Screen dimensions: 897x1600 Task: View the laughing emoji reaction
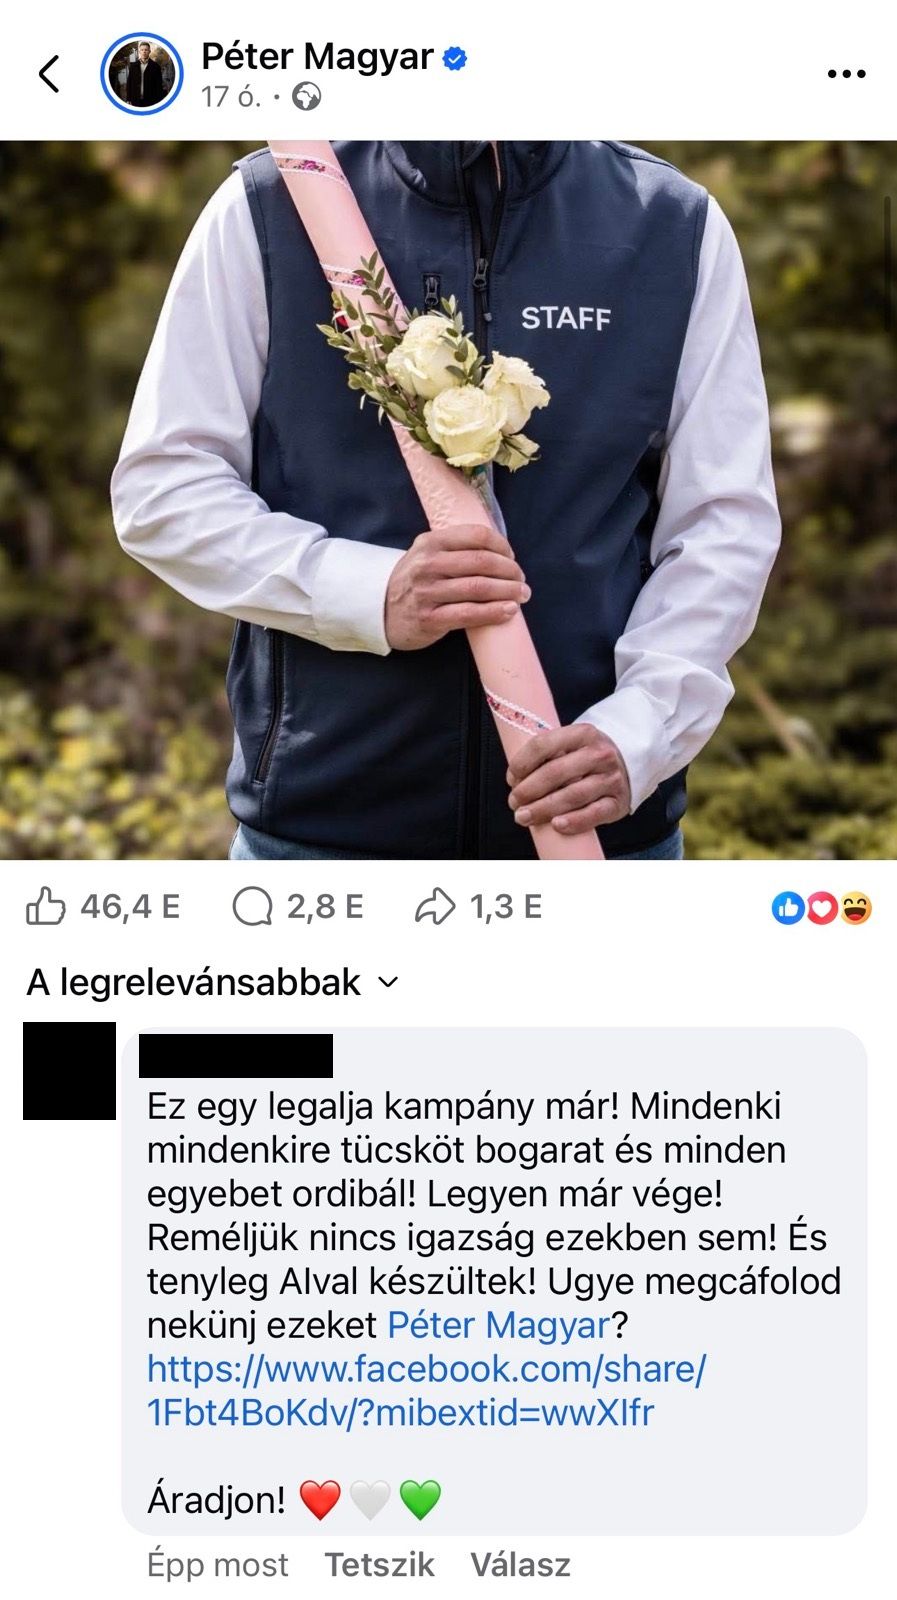(x=856, y=908)
